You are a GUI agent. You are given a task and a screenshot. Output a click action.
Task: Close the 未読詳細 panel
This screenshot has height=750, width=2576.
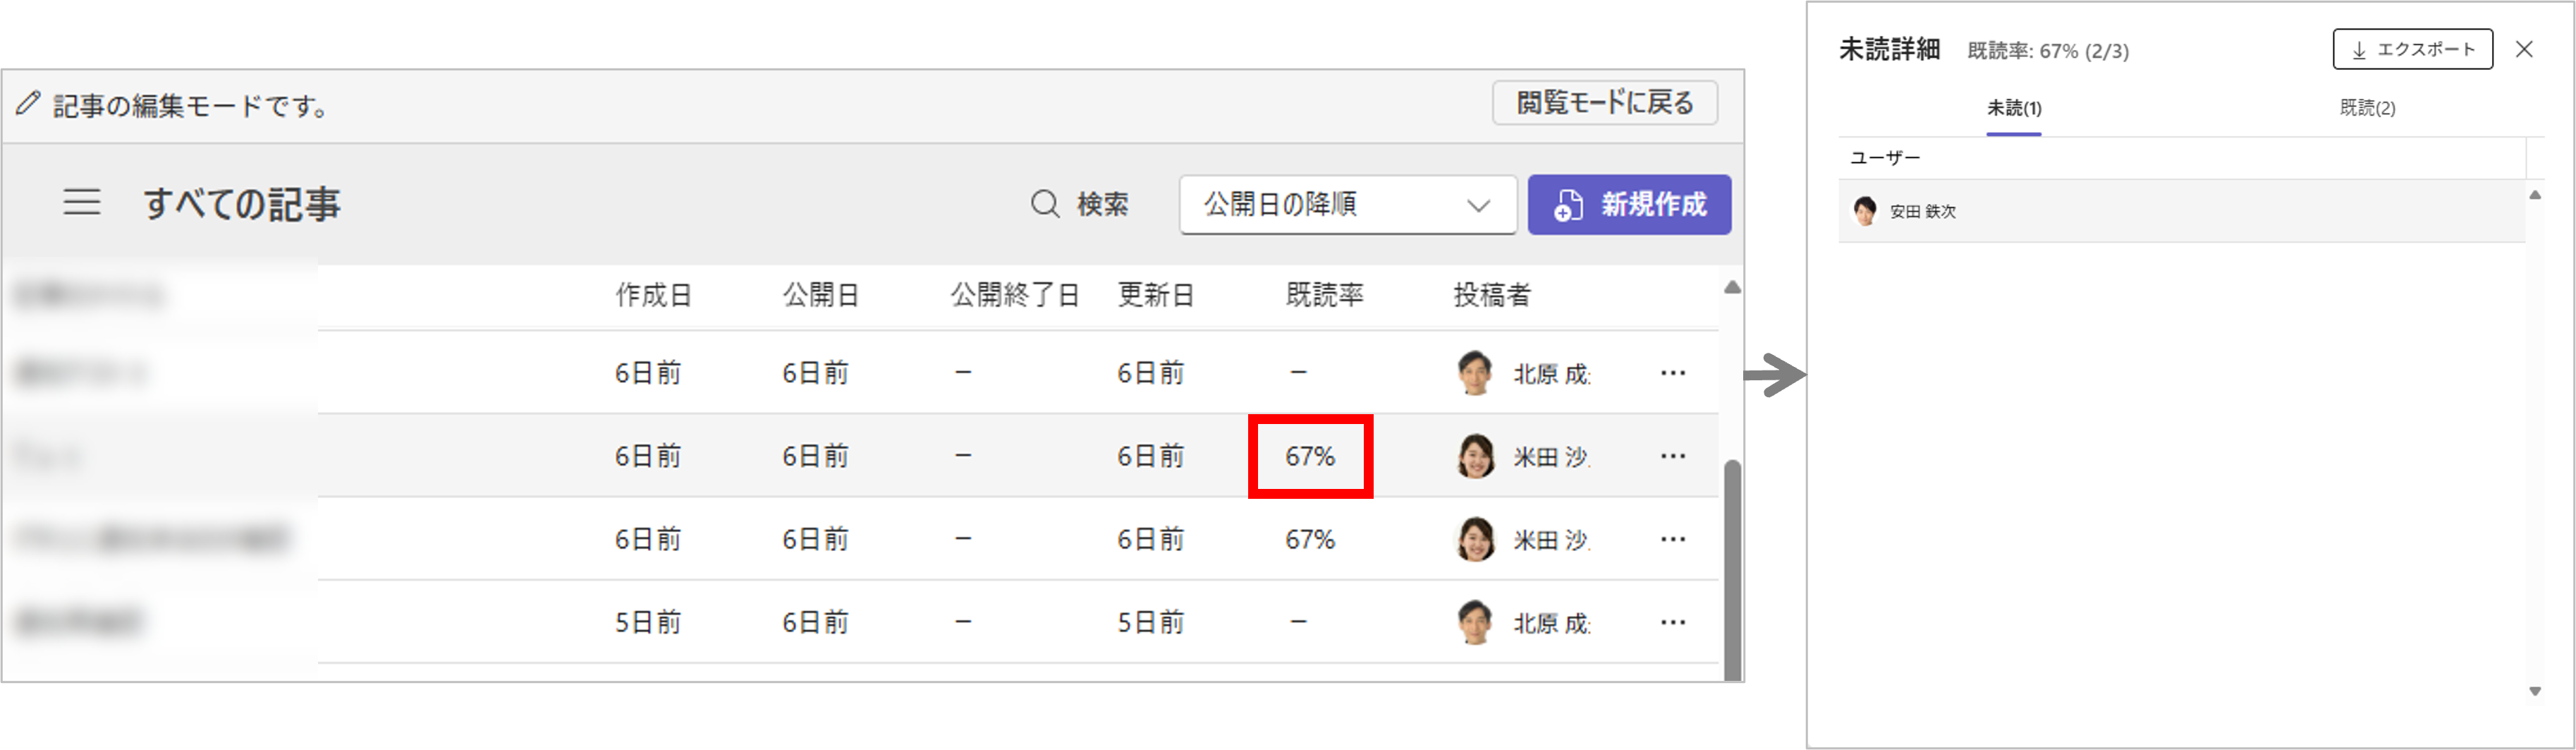tap(2524, 49)
